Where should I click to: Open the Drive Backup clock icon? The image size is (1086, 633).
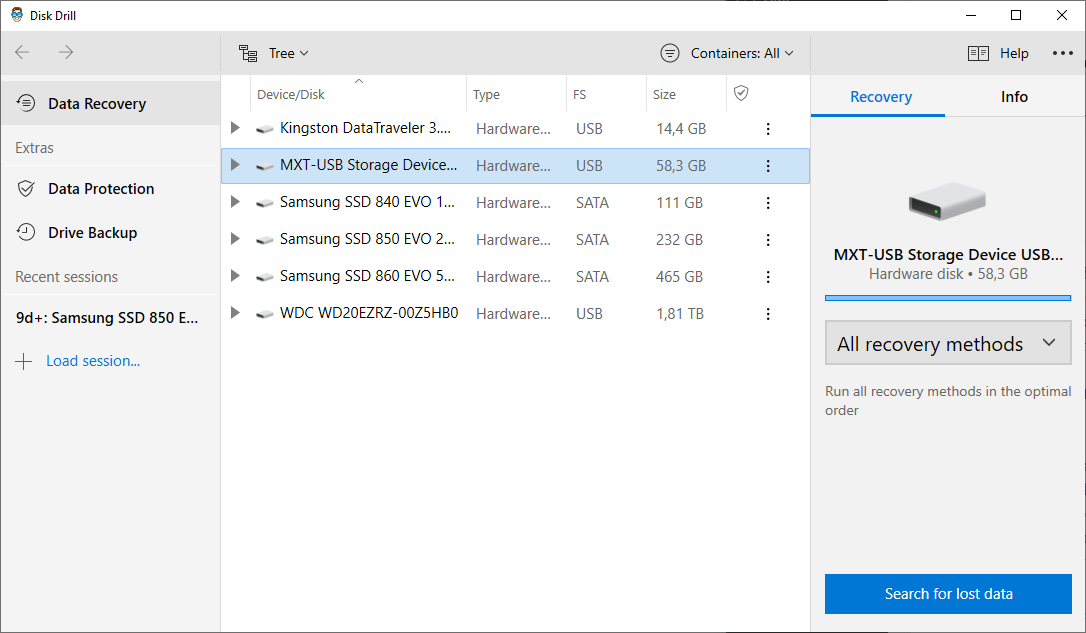(x=26, y=233)
